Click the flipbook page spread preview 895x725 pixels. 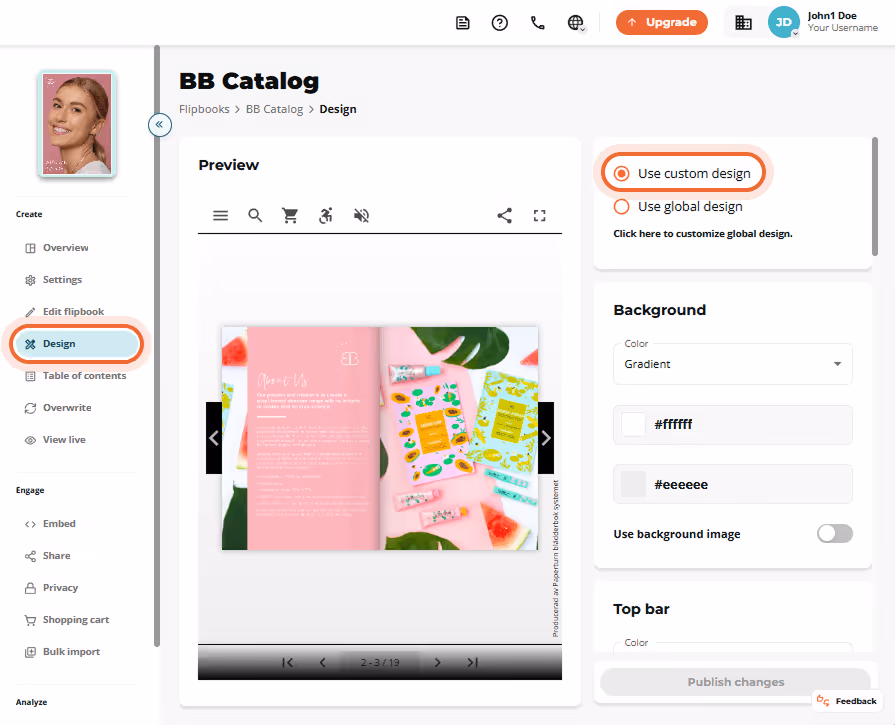pos(380,438)
